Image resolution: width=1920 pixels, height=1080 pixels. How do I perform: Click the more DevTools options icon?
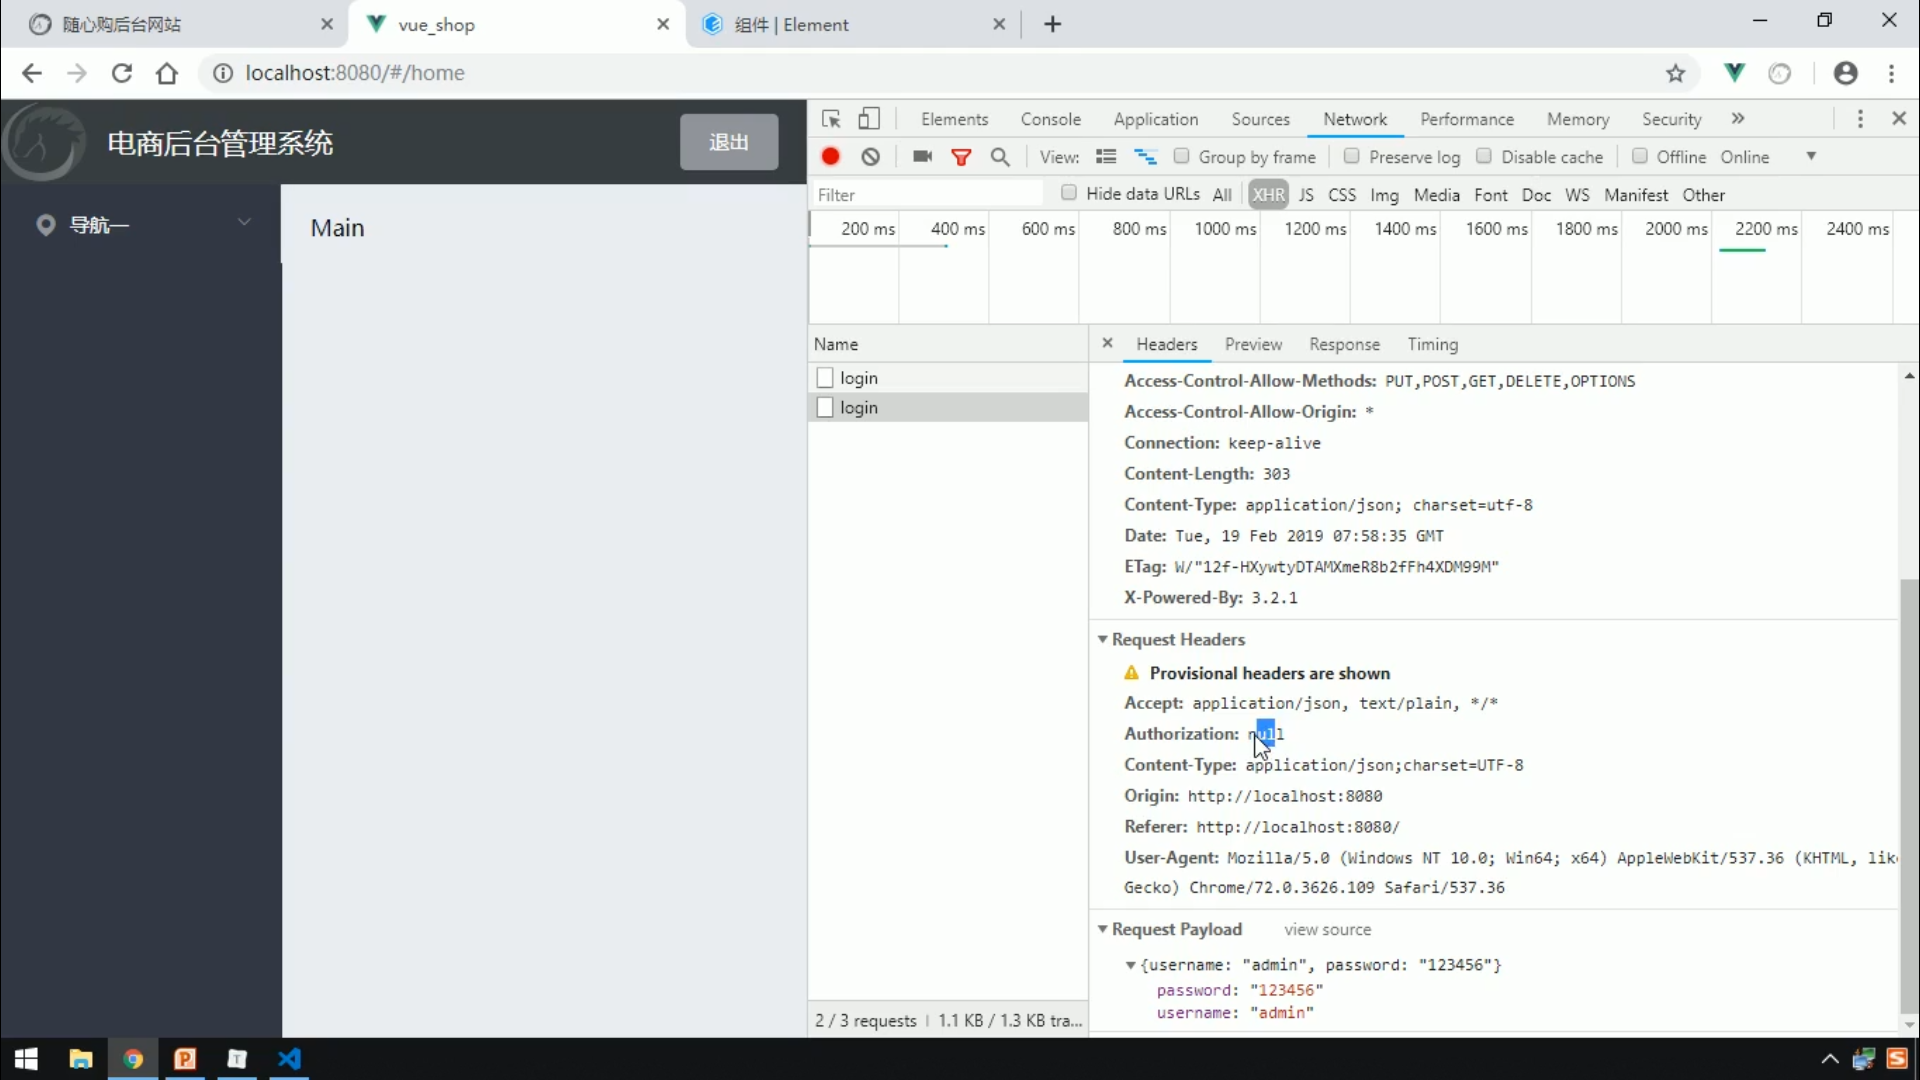1861,119
